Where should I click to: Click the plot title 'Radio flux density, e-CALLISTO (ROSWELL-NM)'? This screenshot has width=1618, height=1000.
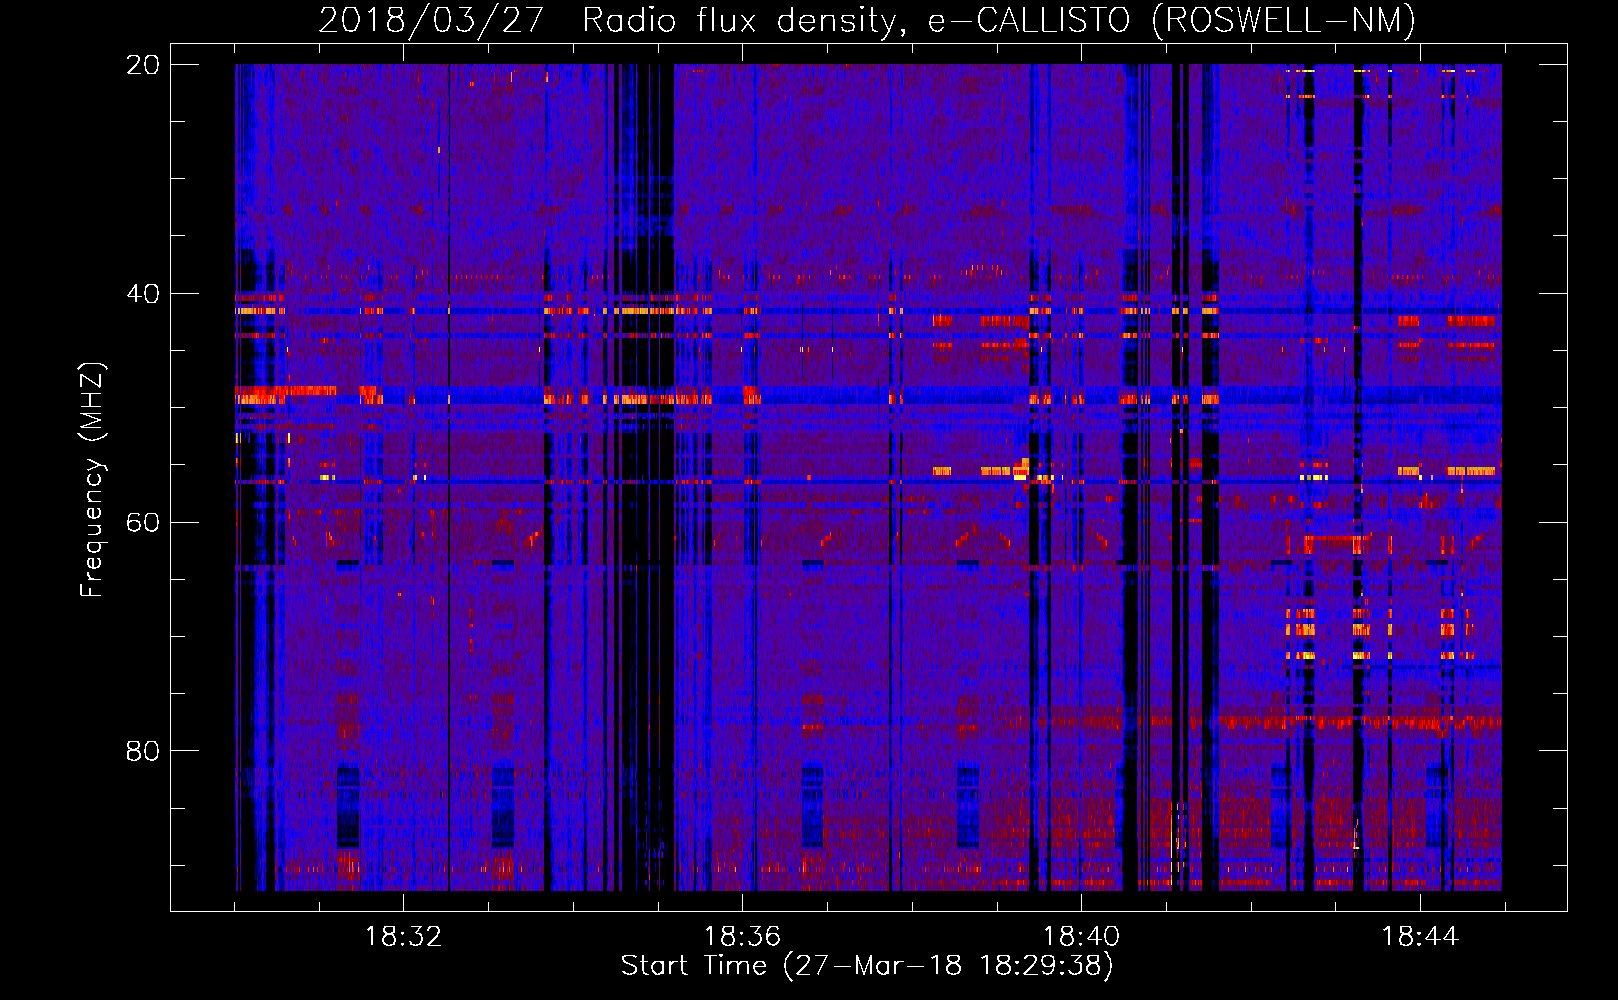click(999, 21)
